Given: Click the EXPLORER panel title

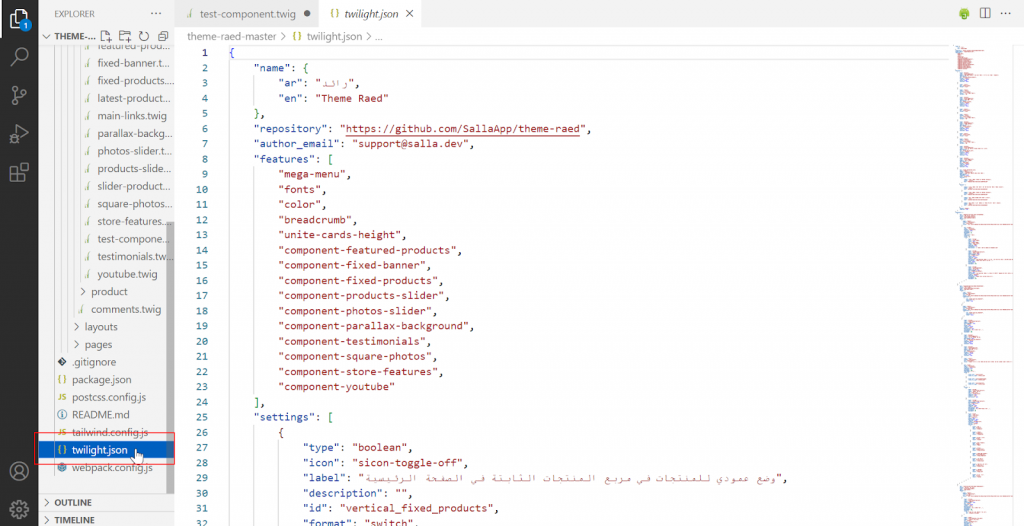Looking at the screenshot, I should pyautogui.click(x=74, y=14).
